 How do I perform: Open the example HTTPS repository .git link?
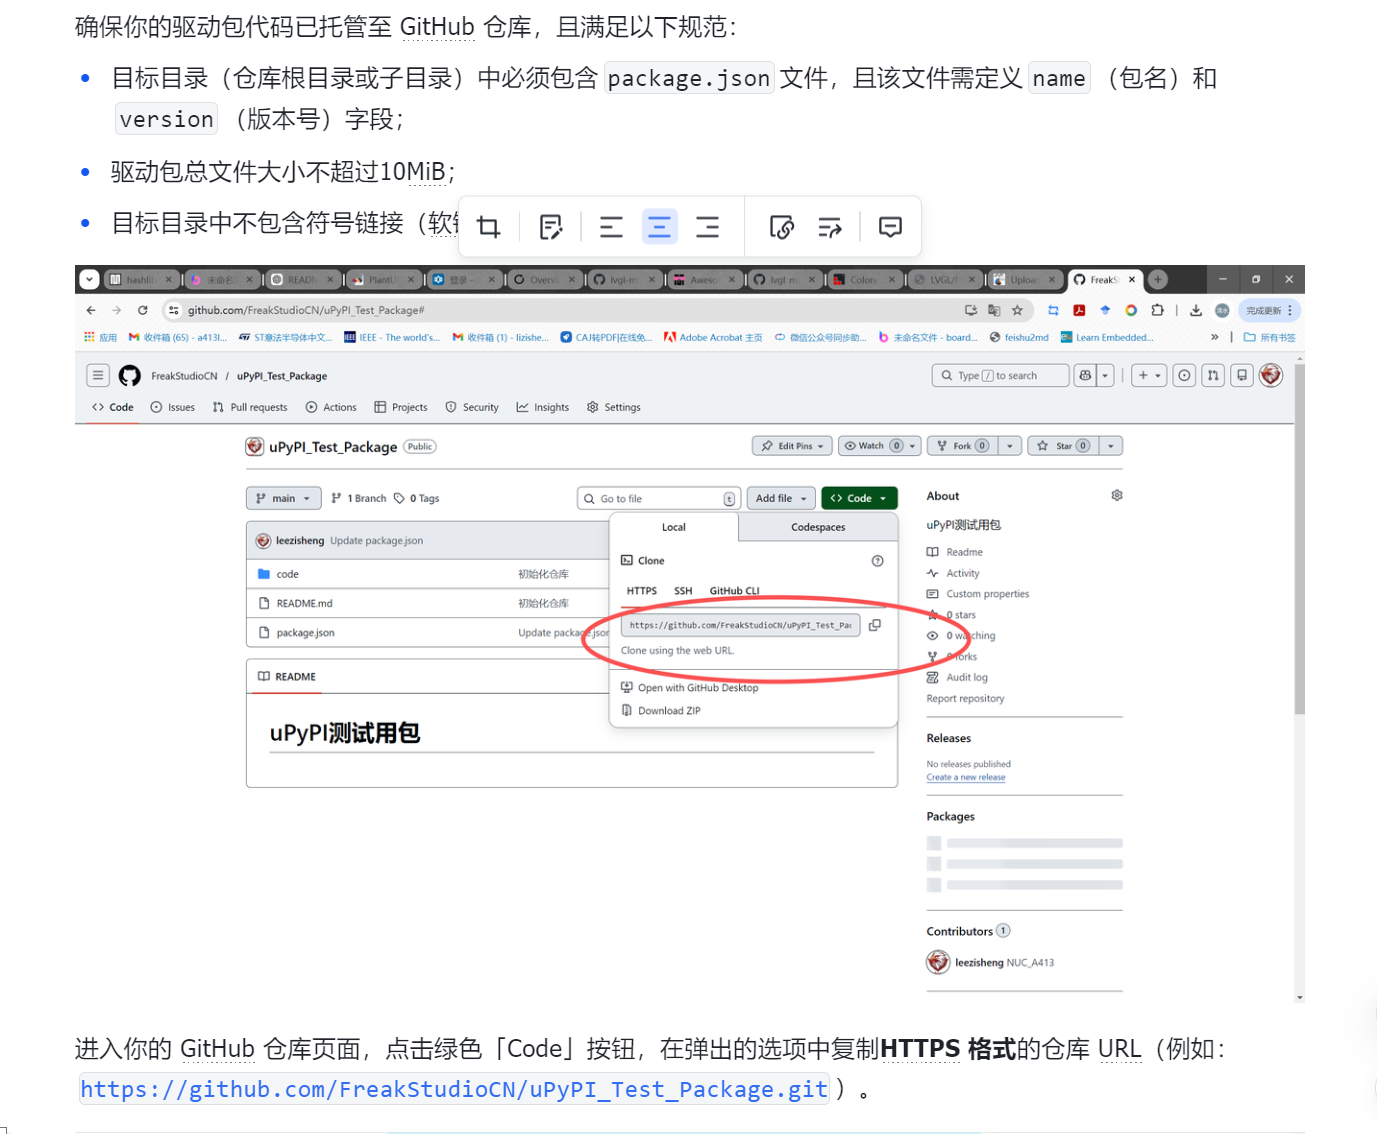coord(454,1089)
